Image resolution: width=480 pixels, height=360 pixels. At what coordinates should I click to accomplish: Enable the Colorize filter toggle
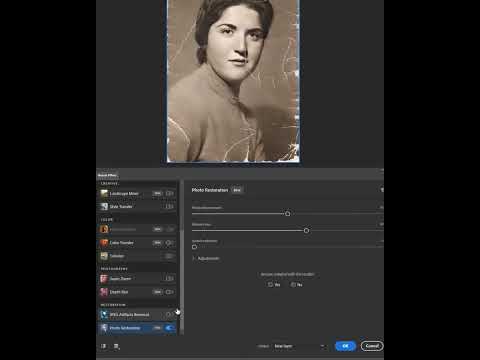coord(170,256)
